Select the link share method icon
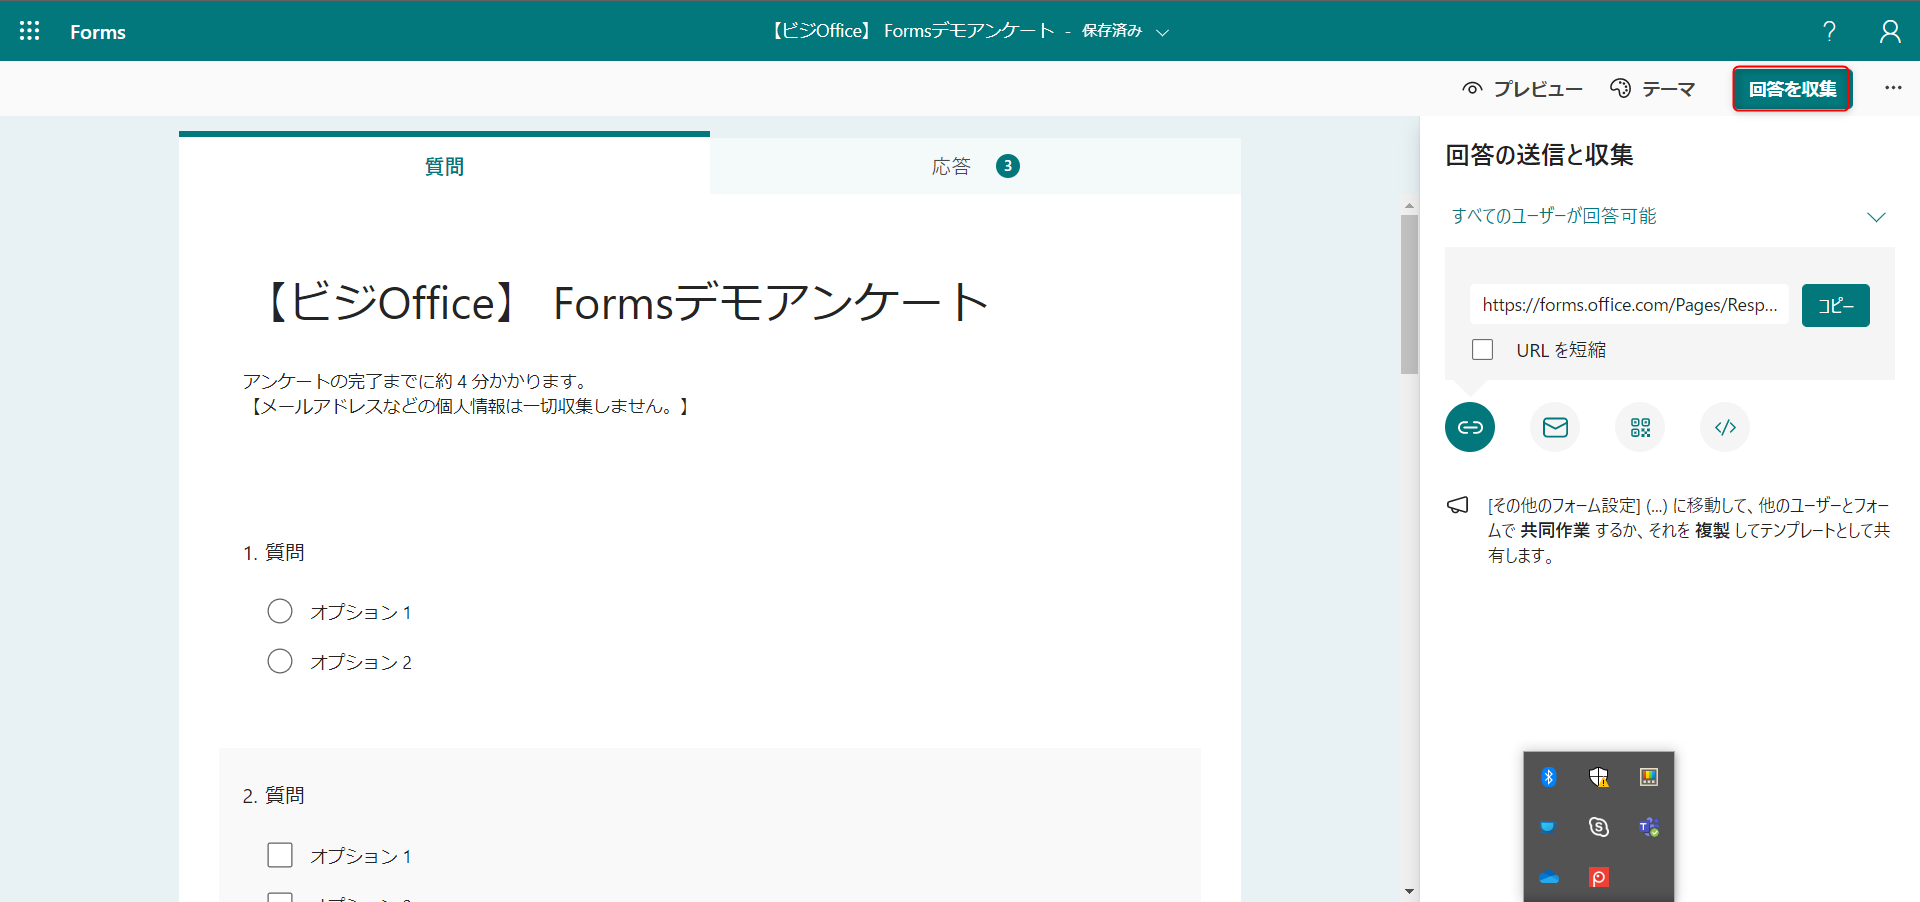The width and height of the screenshot is (1920, 902). 1470,427
